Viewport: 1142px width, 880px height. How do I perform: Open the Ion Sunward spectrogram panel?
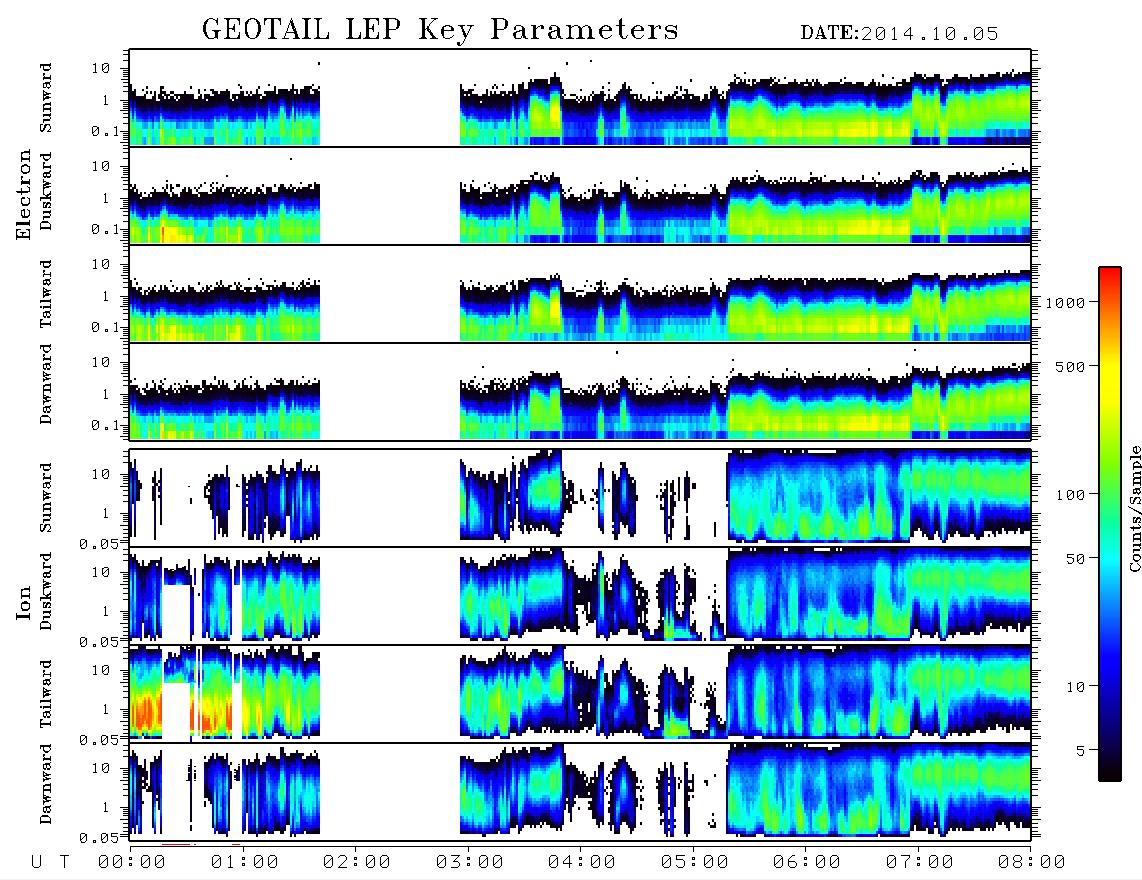coord(580,498)
